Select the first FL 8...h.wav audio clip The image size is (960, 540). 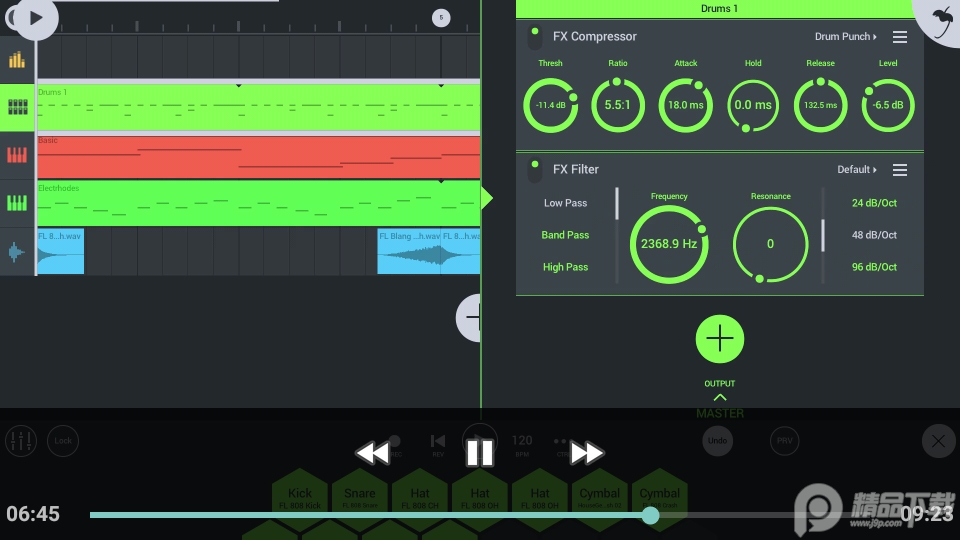(x=61, y=252)
